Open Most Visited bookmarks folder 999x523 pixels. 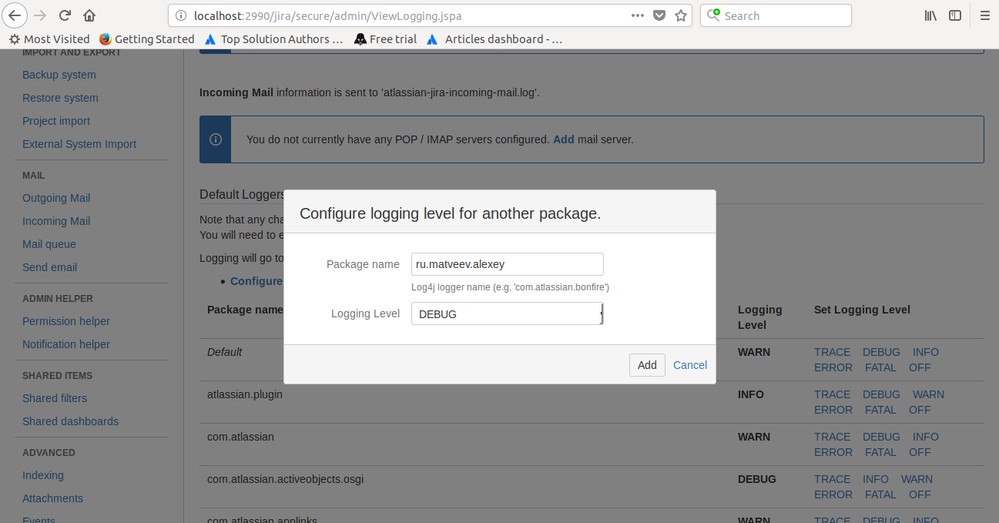point(49,39)
